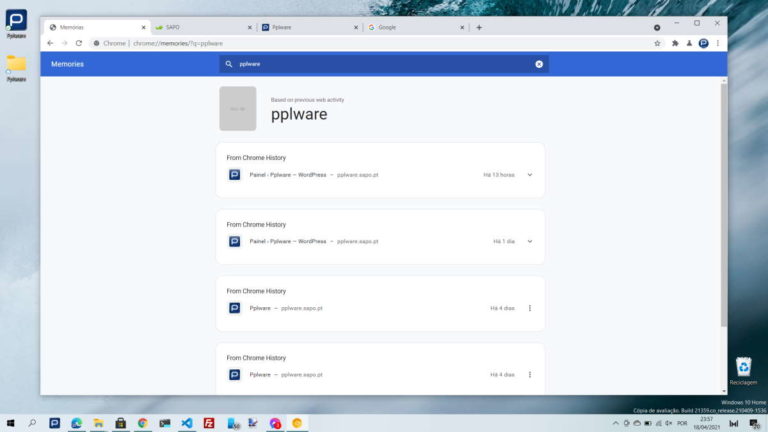The width and height of the screenshot is (768, 432).
Task: Open the Recycle Bin on the desktop
Action: point(743,367)
